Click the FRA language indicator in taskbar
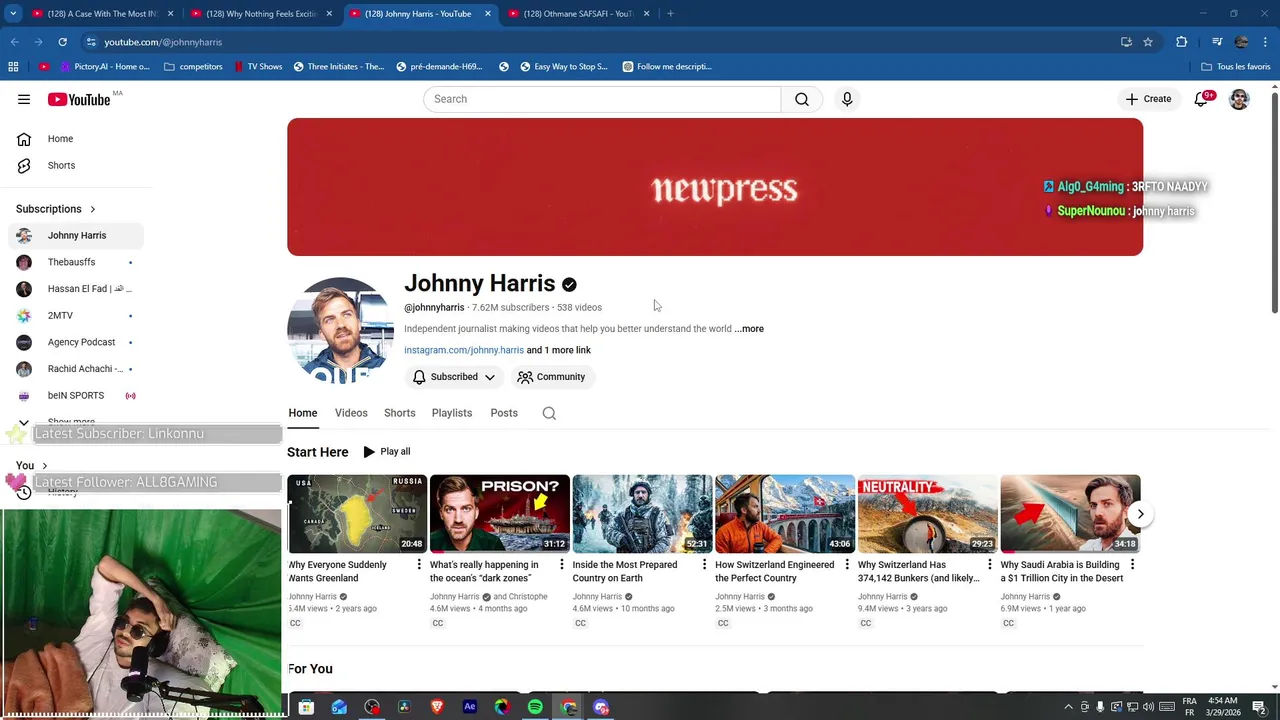Image resolution: width=1280 pixels, height=720 pixels. [1190, 706]
